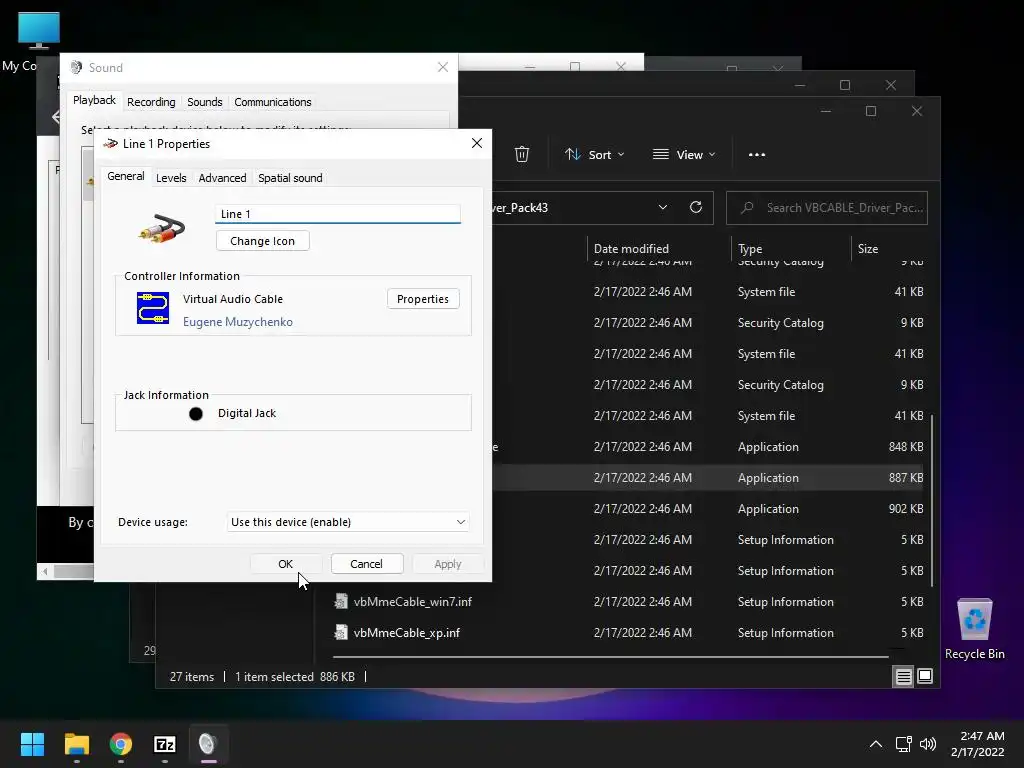The height and width of the screenshot is (768, 1024).
Task: Click the greyed-out Apply button
Action: [x=447, y=564]
